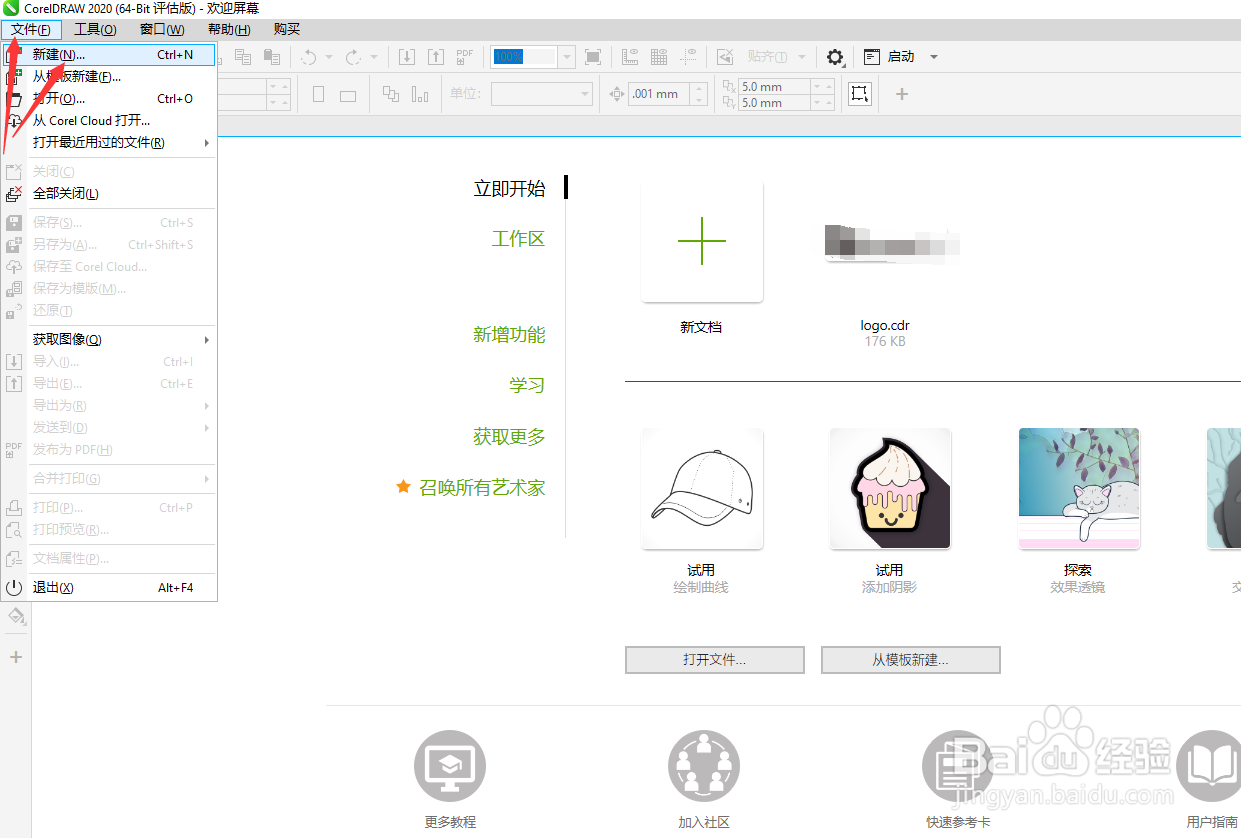
Task: Click the star icon by 召唤所有艺术家
Action: click(x=403, y=487)
